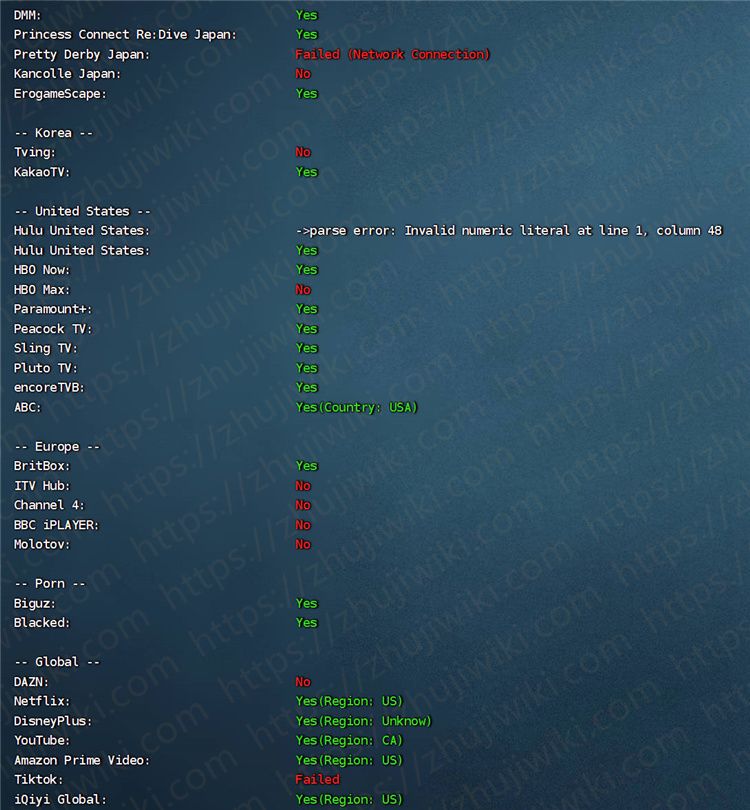Click the KakaoTV Yes result

click(306, 172)
